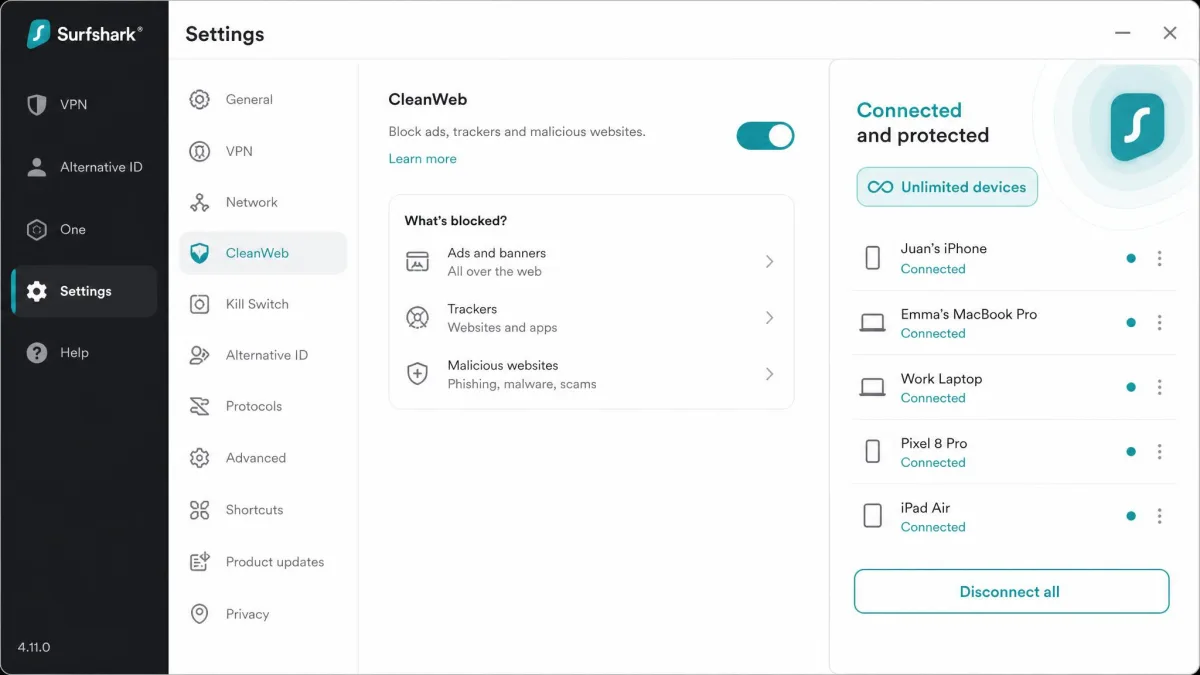Click the green status dot for iPad Air
This screenshot has height=675, width=1200.
click(x=1131, y=516)
